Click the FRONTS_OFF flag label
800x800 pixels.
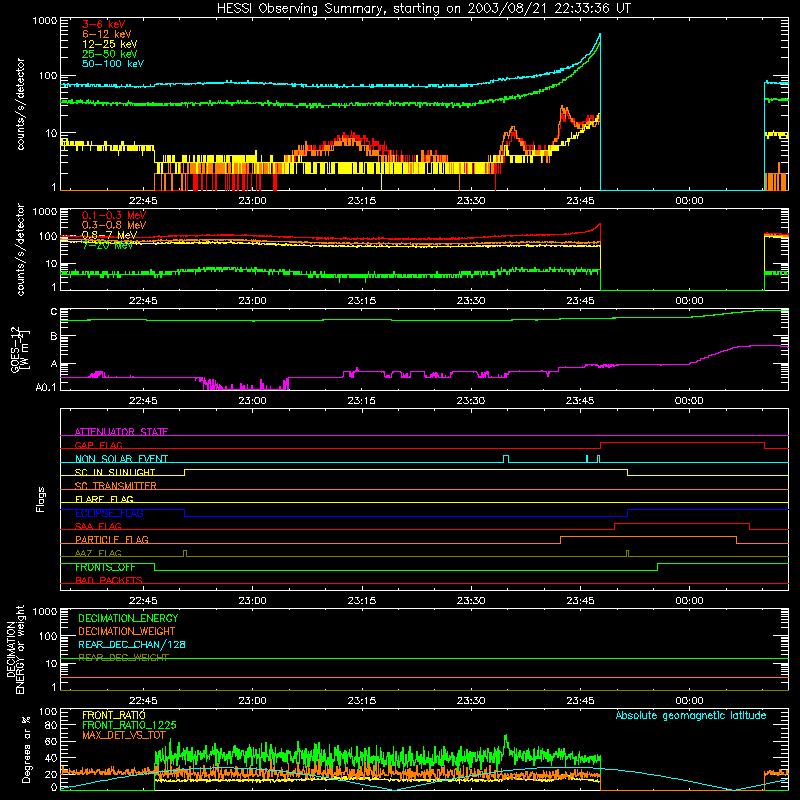[105, 567]
